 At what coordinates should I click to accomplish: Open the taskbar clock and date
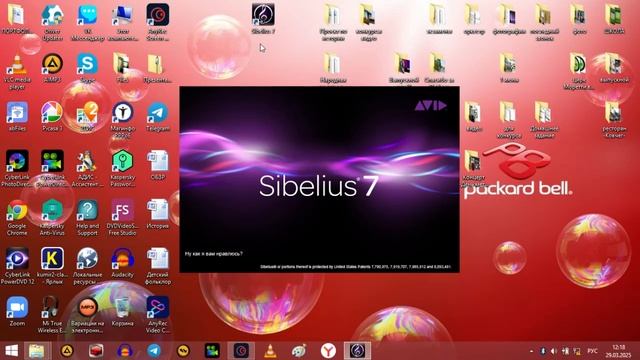click(x=619, y=351)
